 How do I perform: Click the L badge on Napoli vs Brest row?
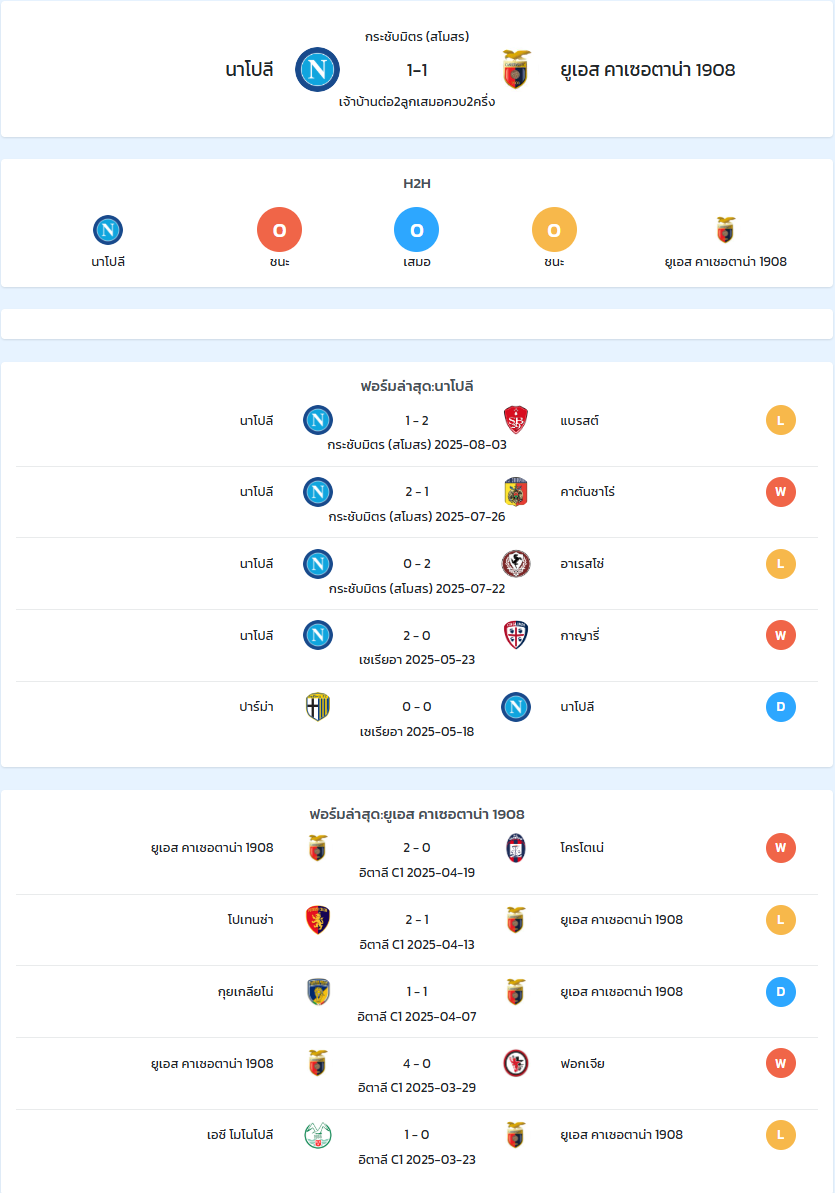tap(781, 420)
